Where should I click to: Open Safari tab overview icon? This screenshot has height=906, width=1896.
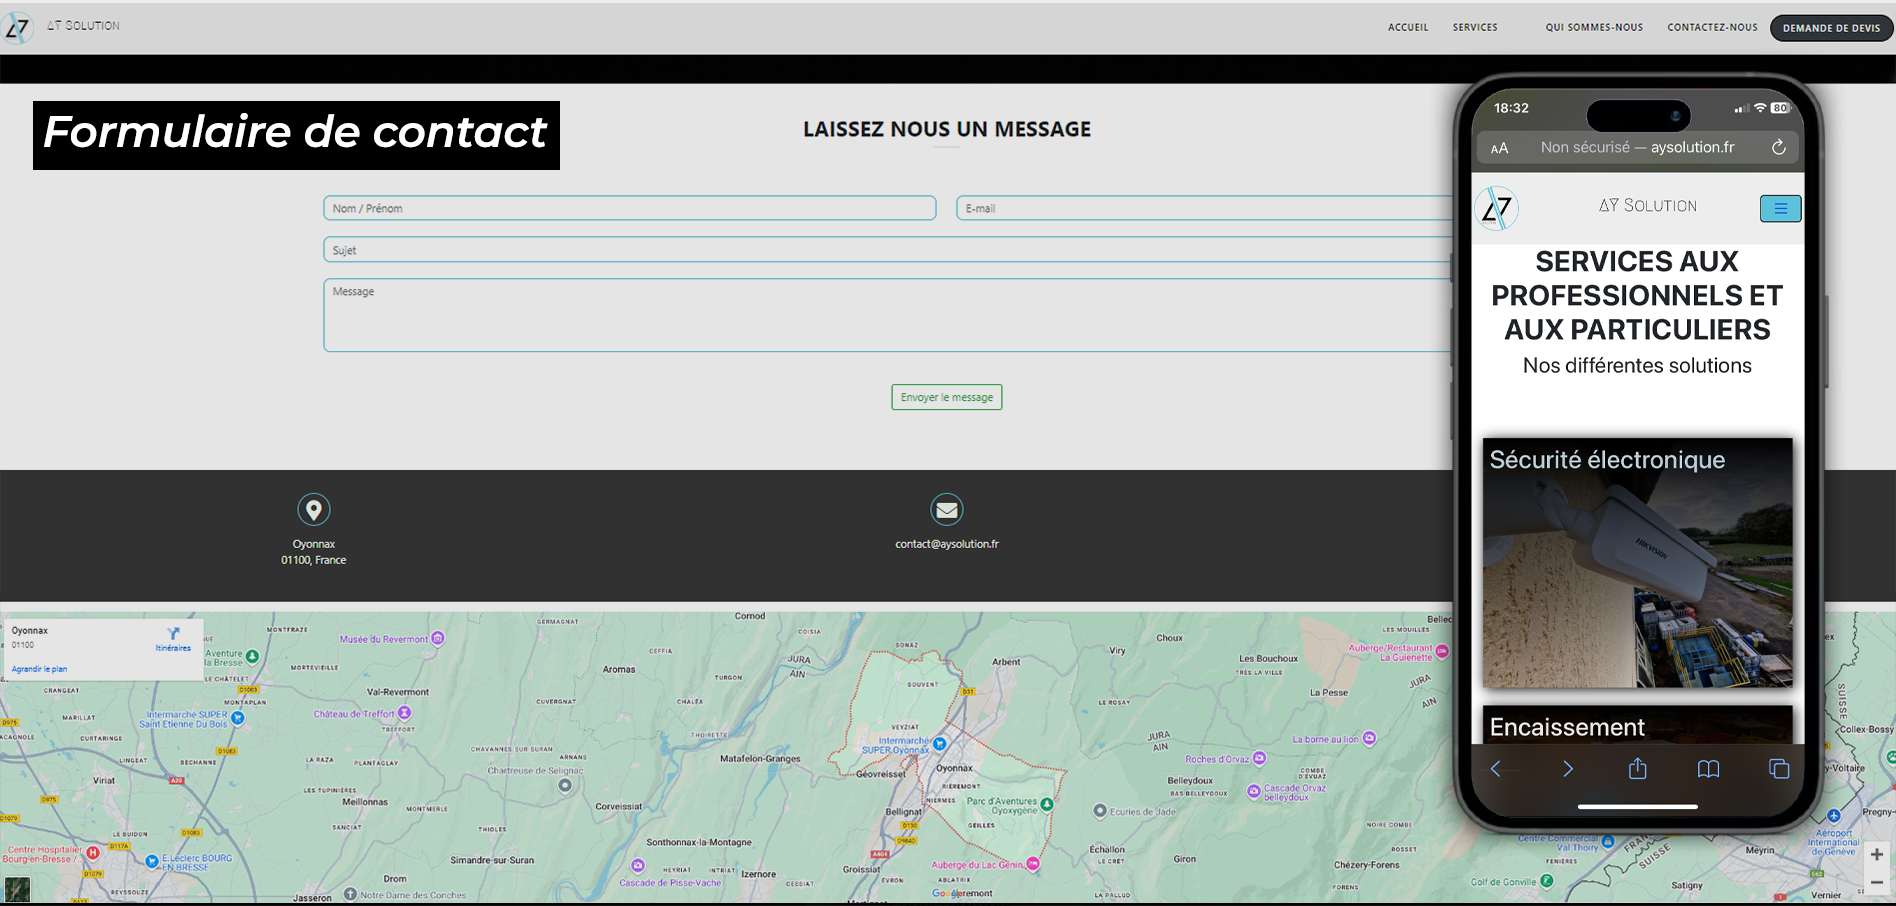[x=1779, y=768]
